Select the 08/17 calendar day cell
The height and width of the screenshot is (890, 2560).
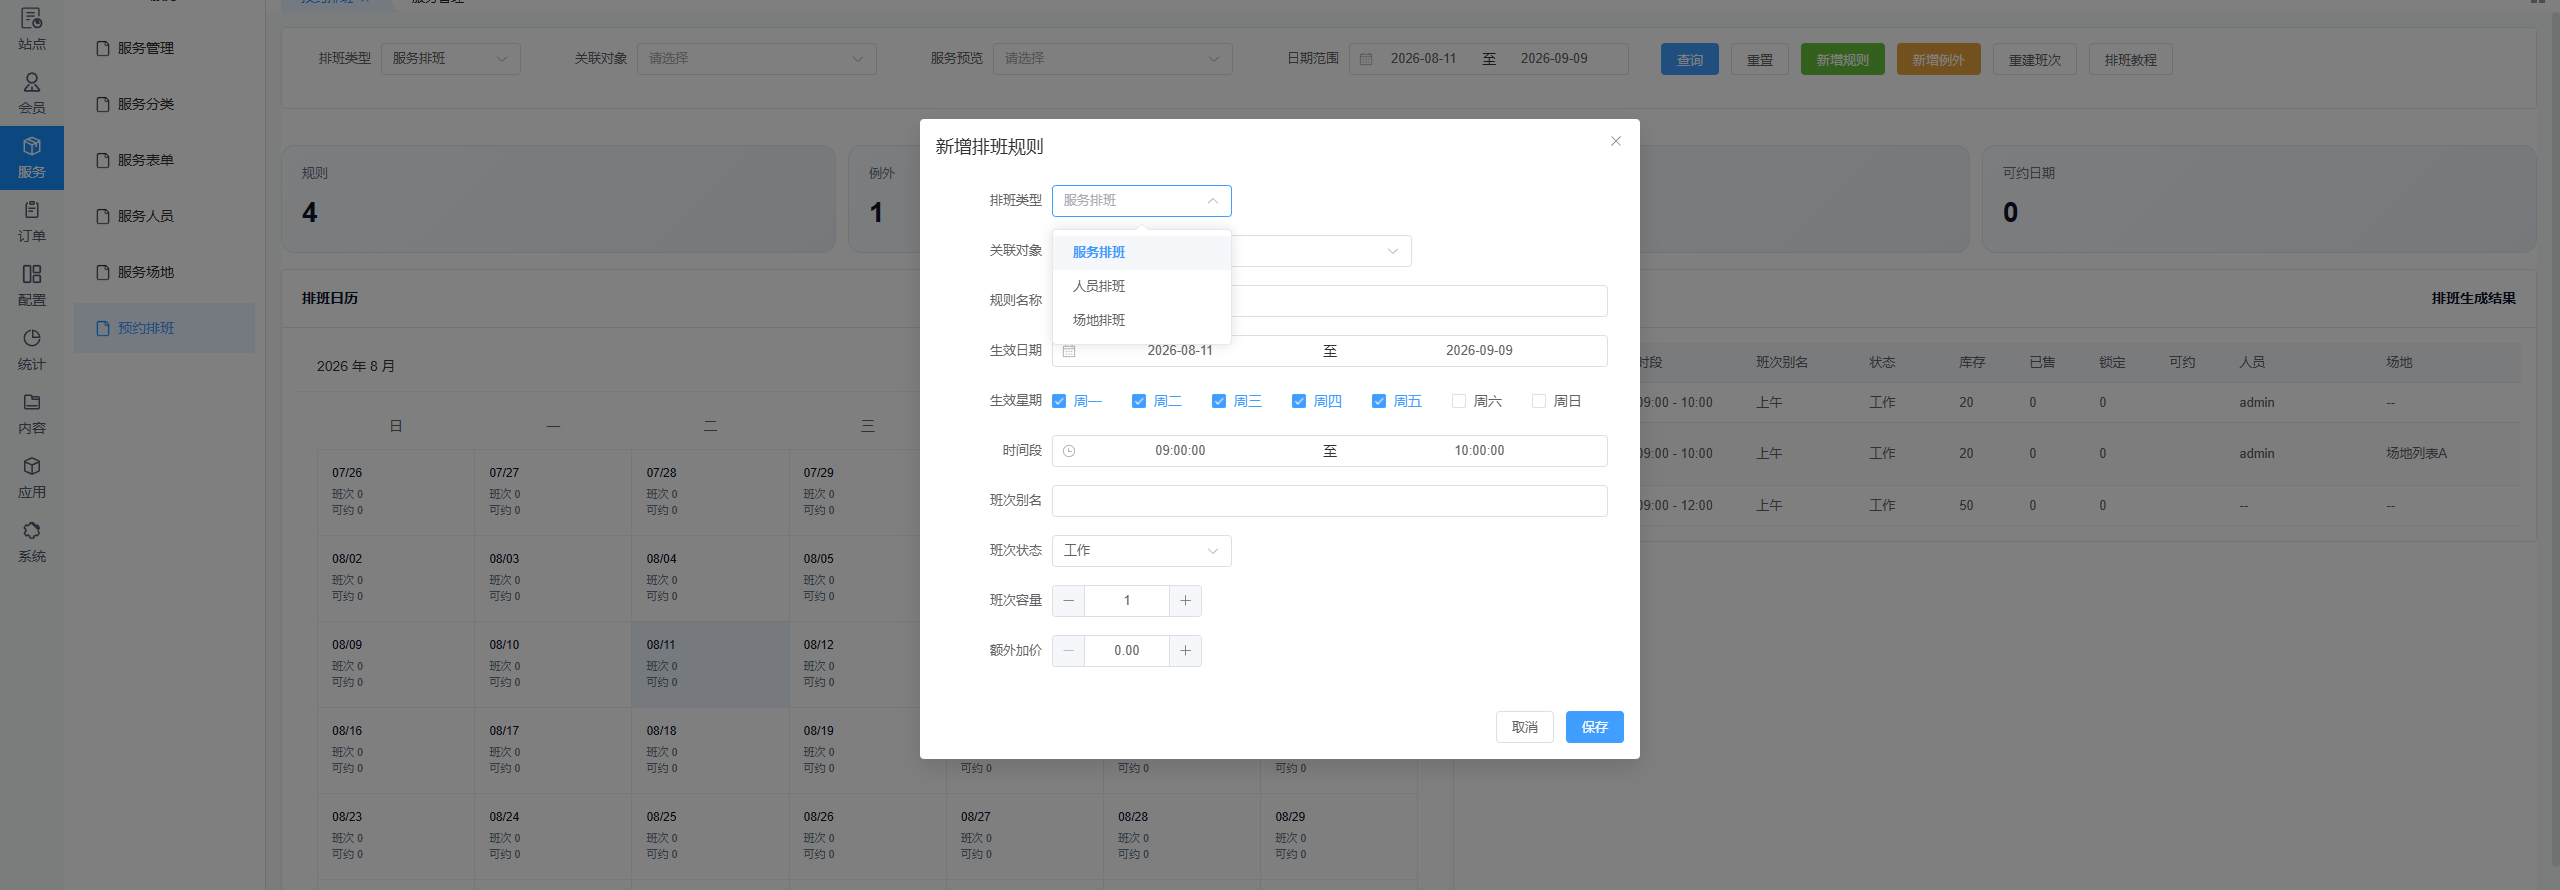tap(553, 751)
